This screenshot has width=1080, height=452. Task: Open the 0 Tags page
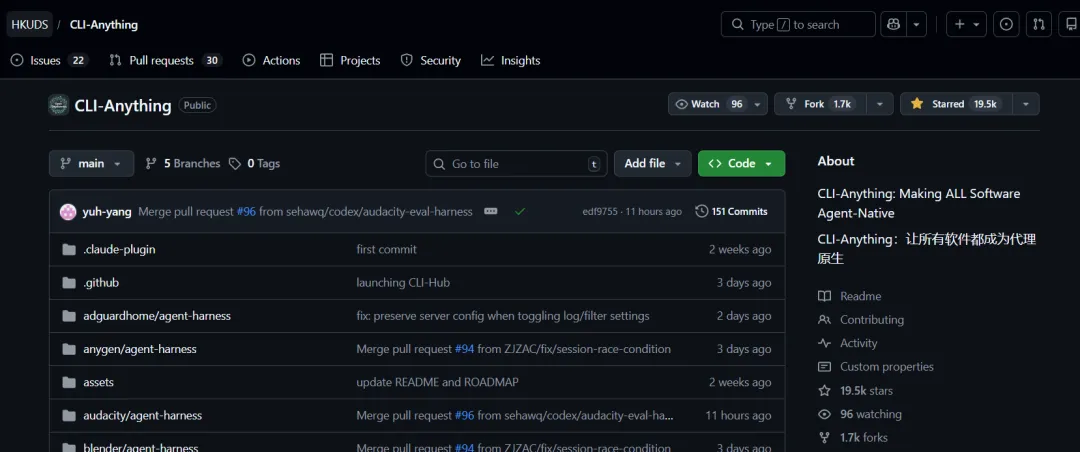pos(255,163)
